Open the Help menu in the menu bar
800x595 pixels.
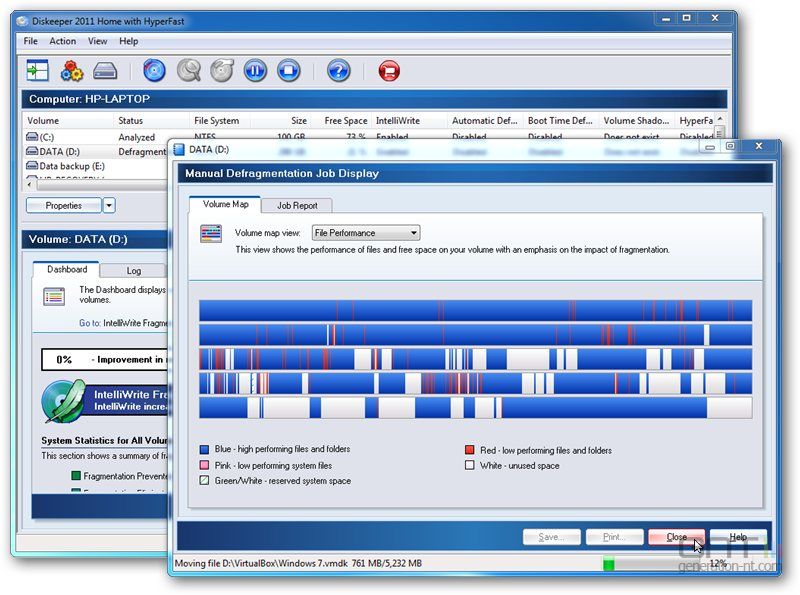click(129, 41)
